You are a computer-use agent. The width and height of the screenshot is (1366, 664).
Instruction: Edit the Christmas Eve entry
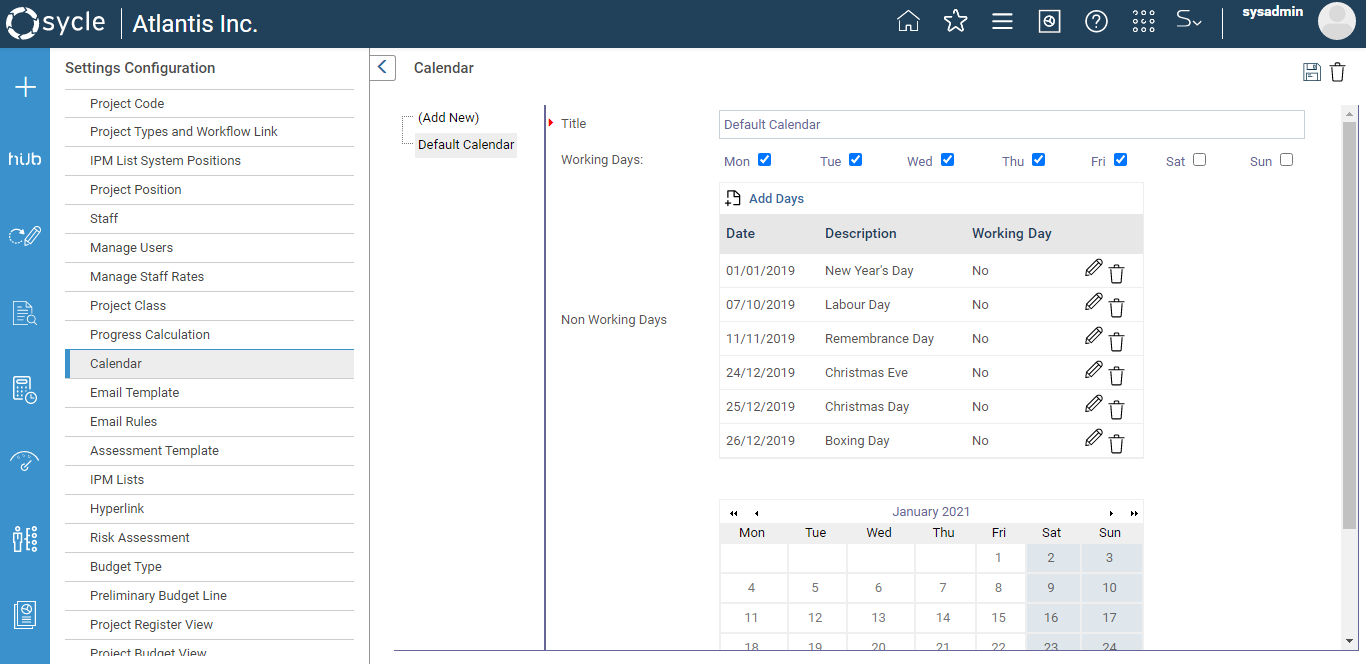[x=1094, y=370]
